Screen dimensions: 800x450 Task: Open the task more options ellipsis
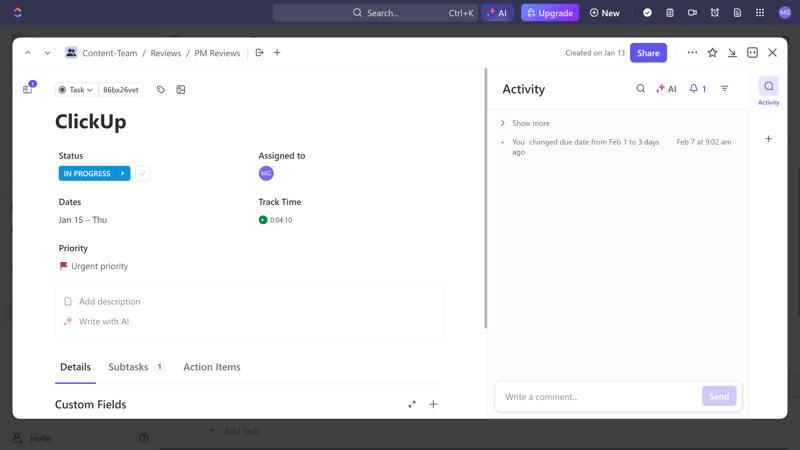pos(692,53)
